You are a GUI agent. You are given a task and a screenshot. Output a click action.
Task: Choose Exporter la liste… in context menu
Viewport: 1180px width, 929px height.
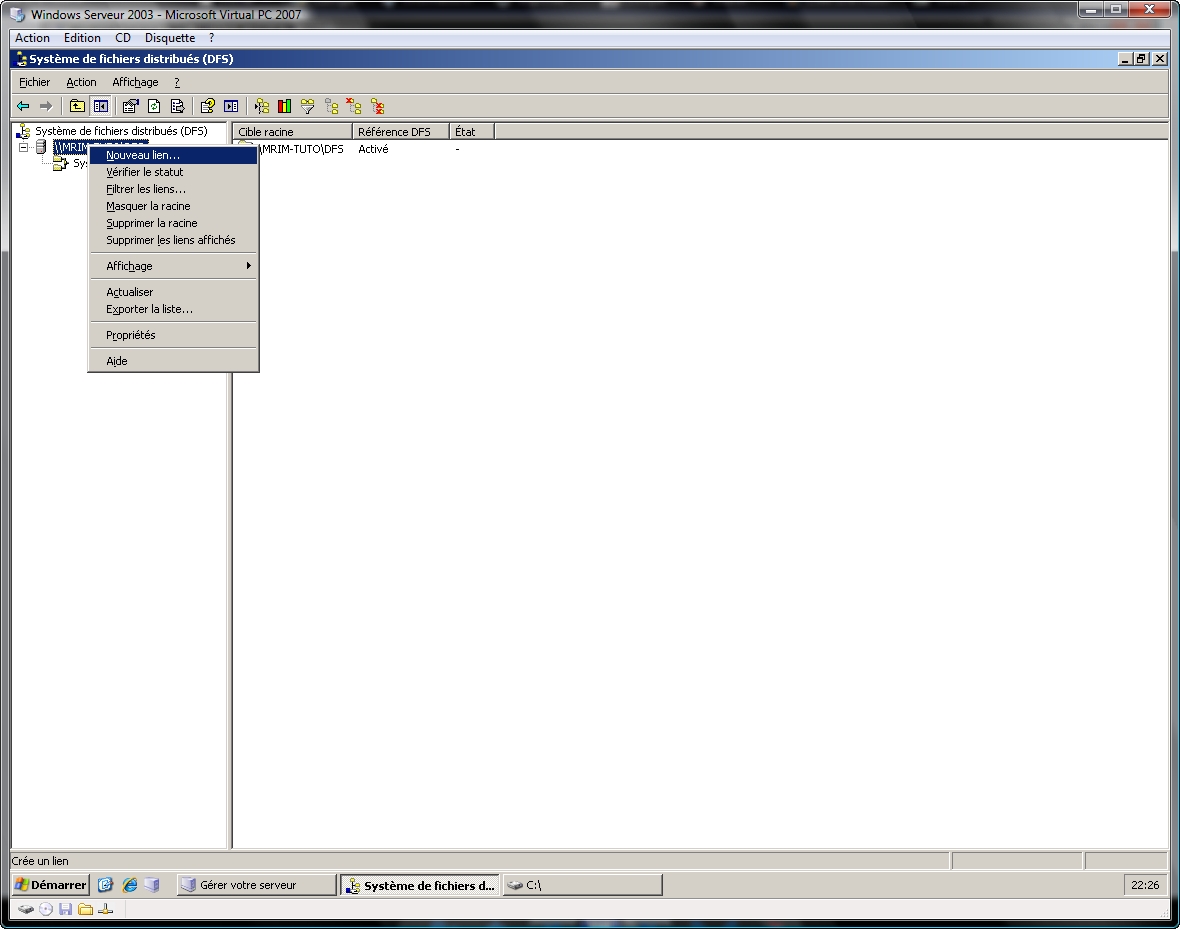173,309
